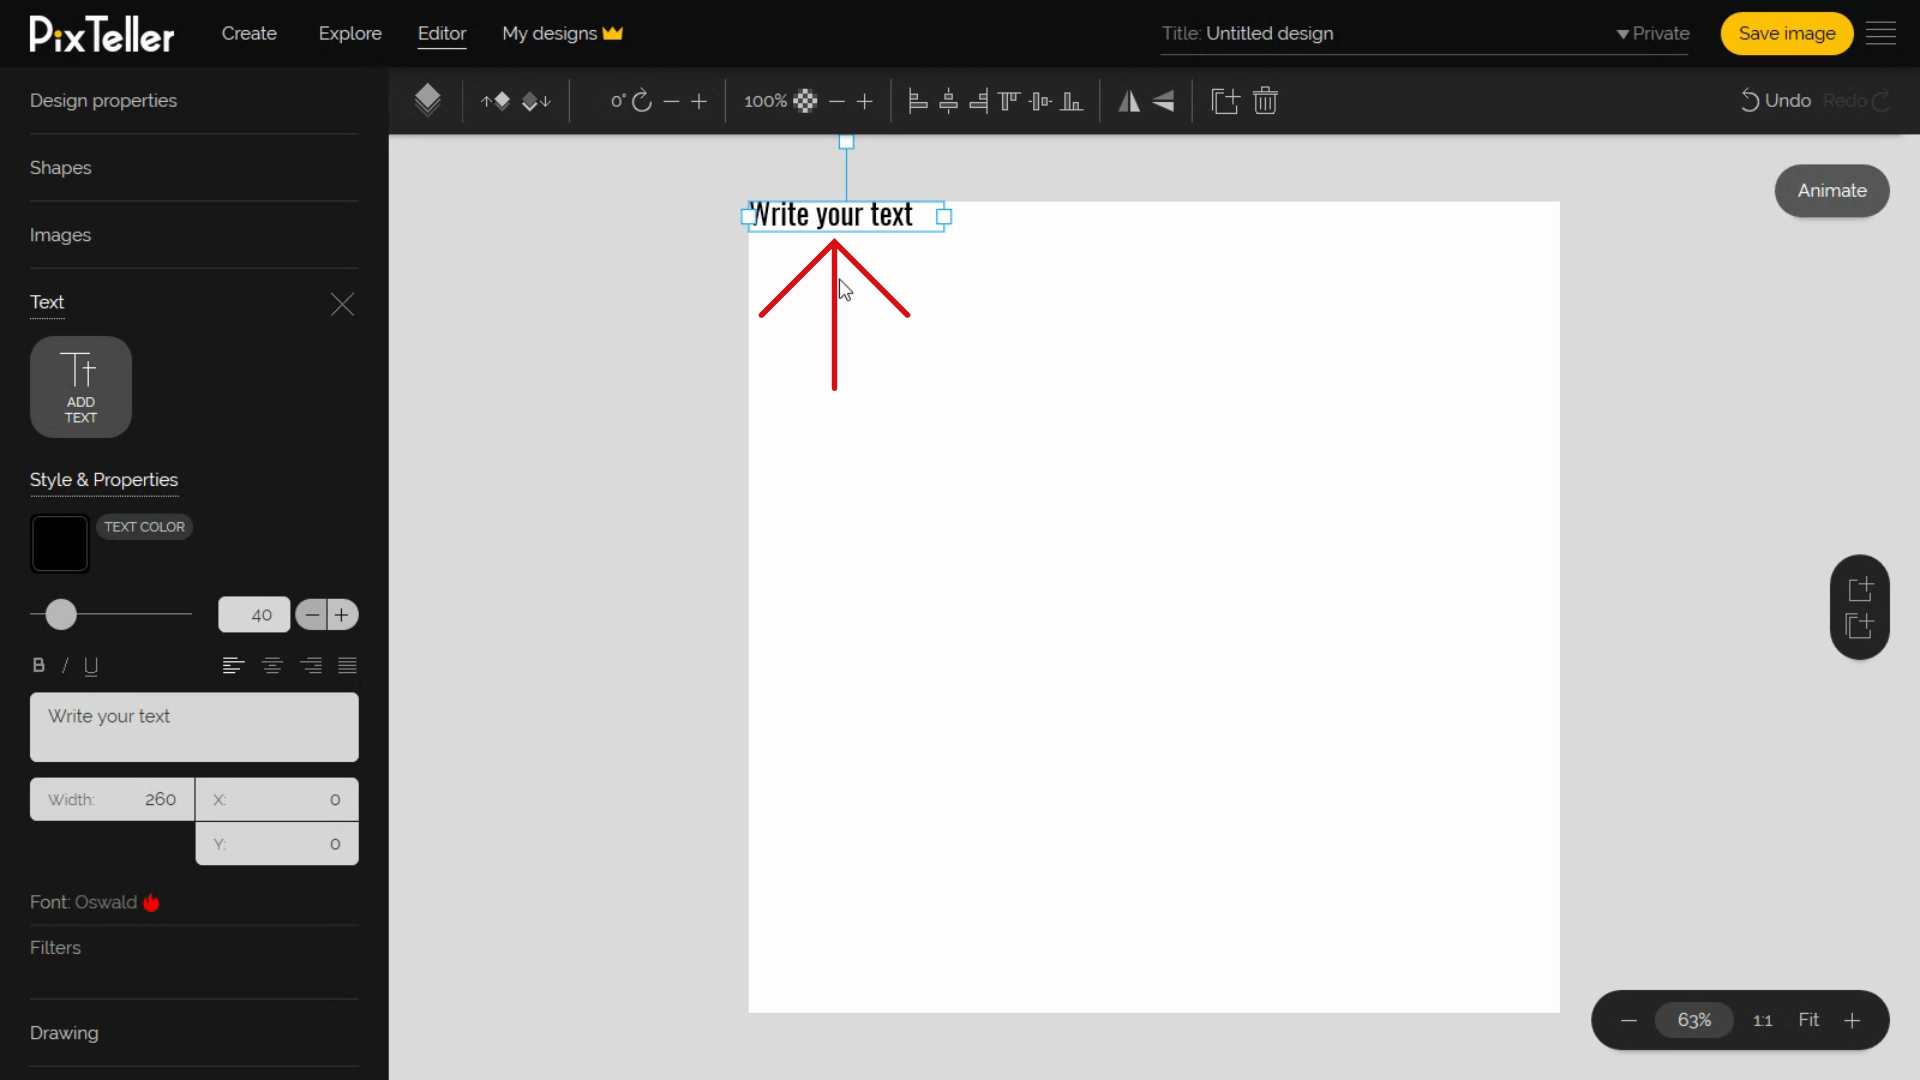The width and height of the screenshot is (1920, 1080).
Task: Expand the Design properties section
Action: tap(103, 101)
